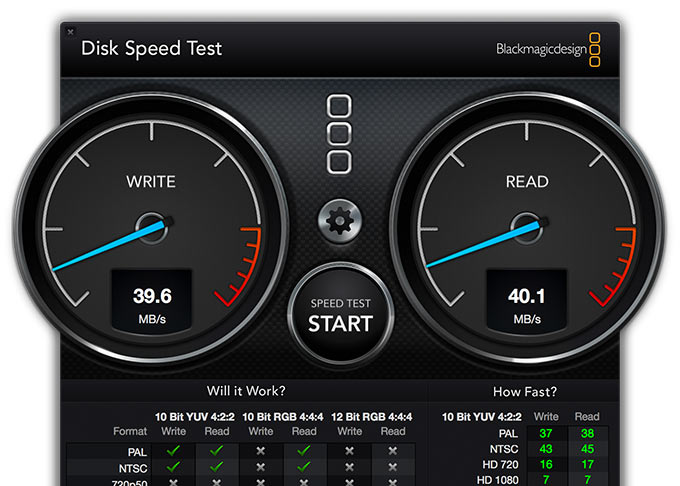Click PAL 10 Bit RGB read checkmark
This screenshot has height=486, width=680.
304,451
